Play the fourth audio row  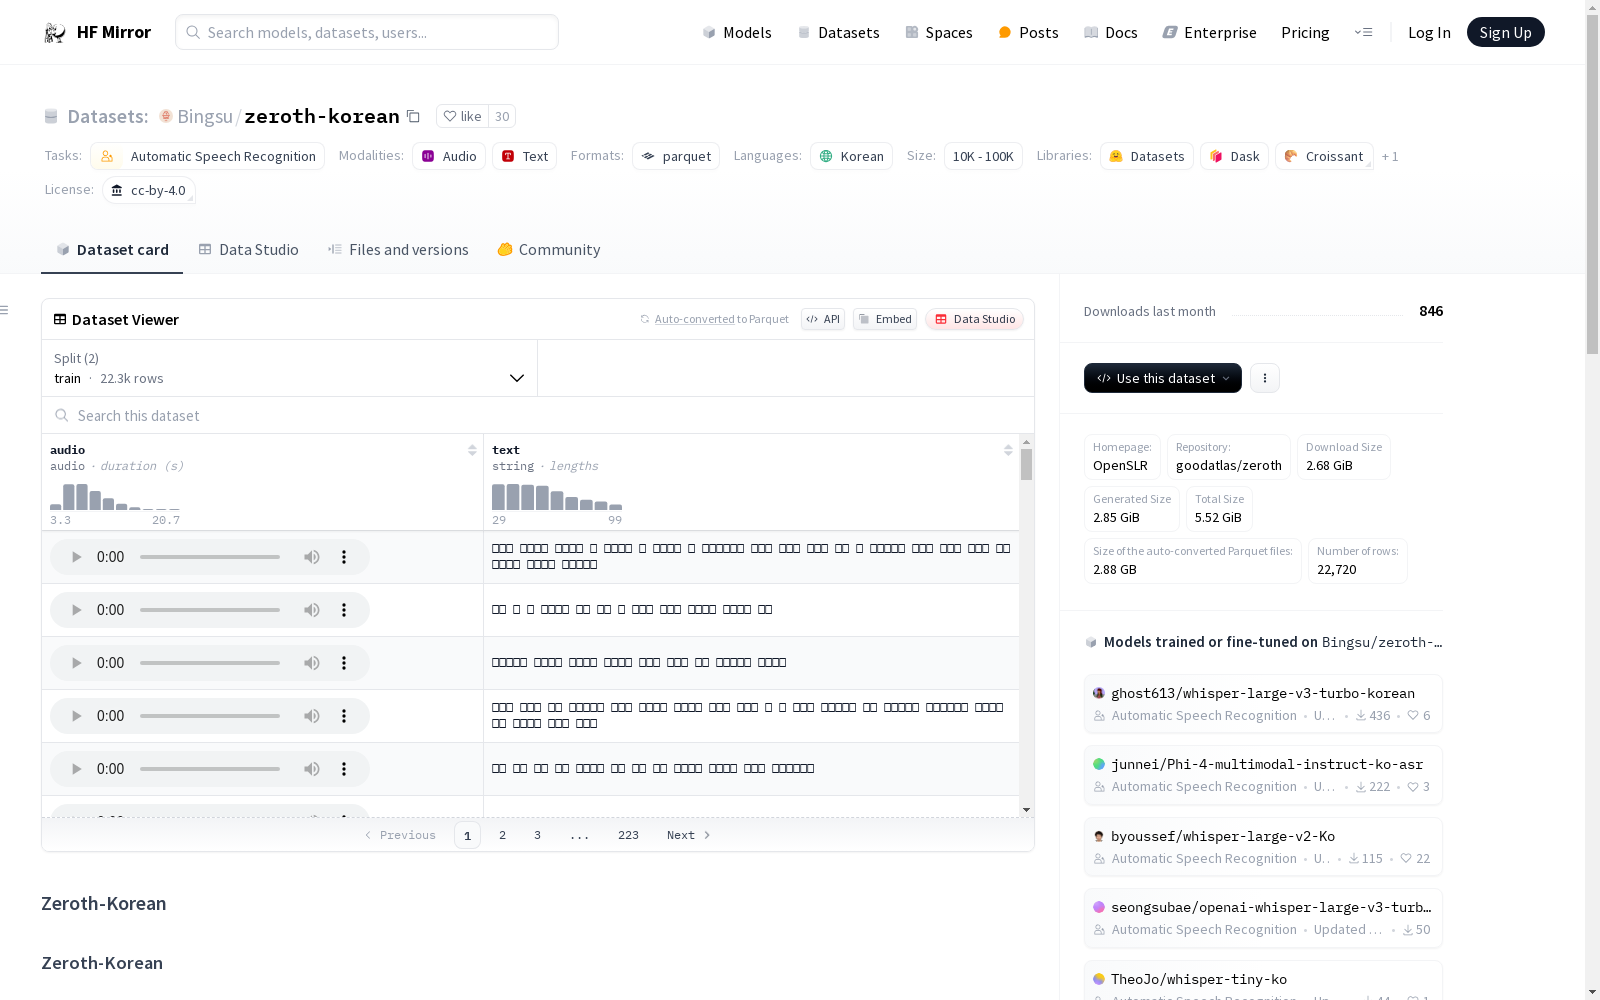(76, 716)
